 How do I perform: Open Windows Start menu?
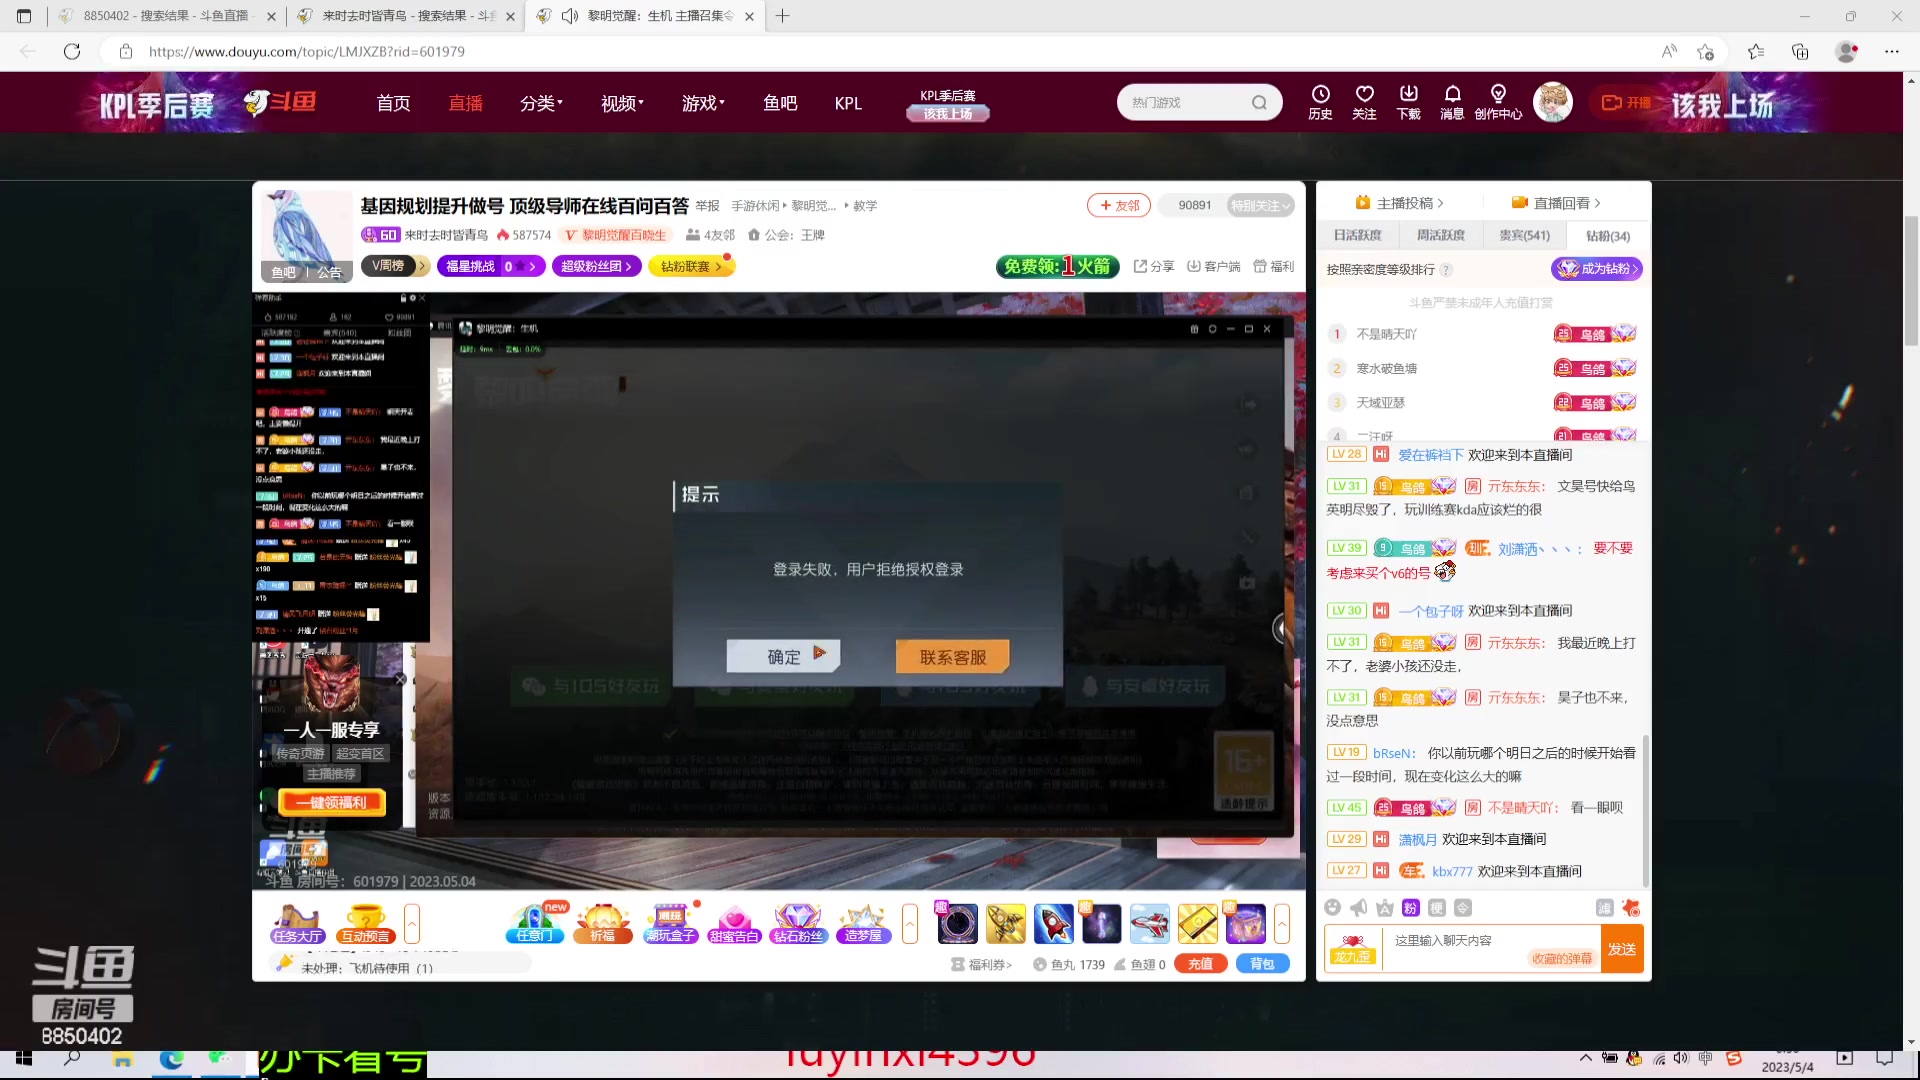(24, 1058)
